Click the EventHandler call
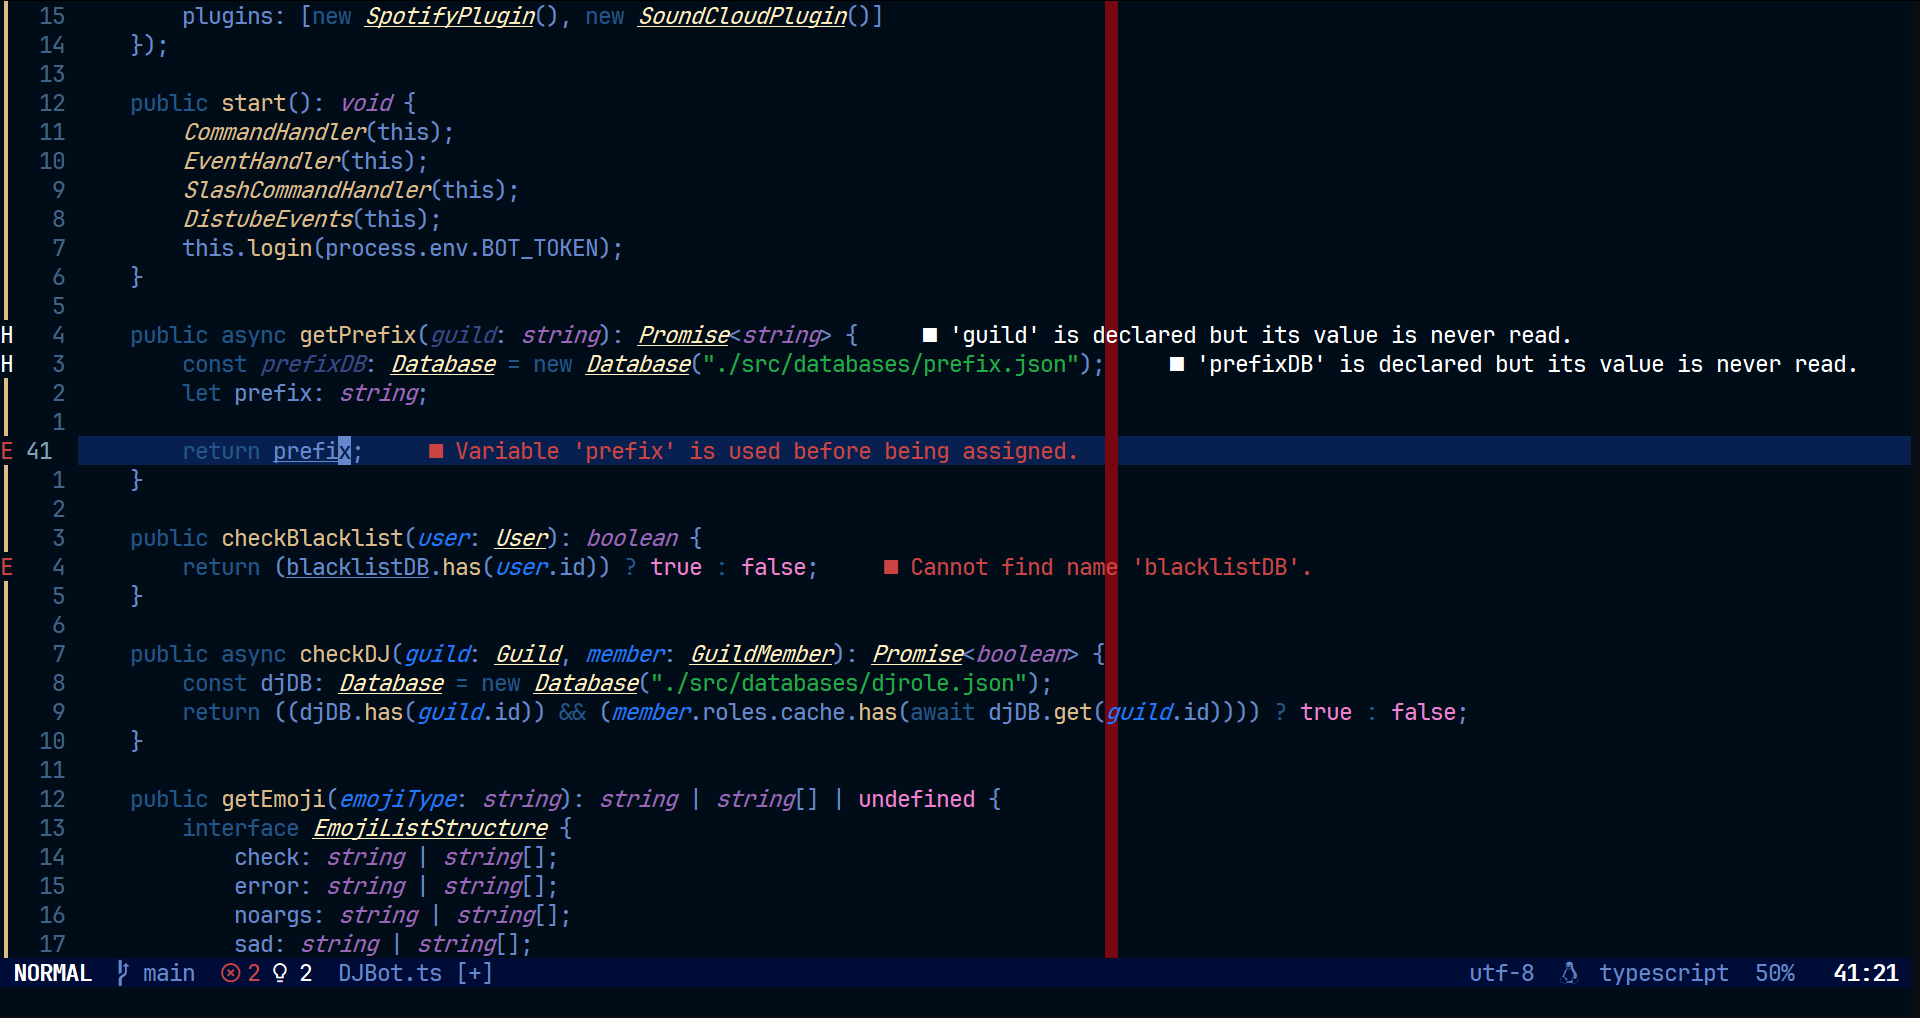1920x1018 pixels. coord(262,161)
